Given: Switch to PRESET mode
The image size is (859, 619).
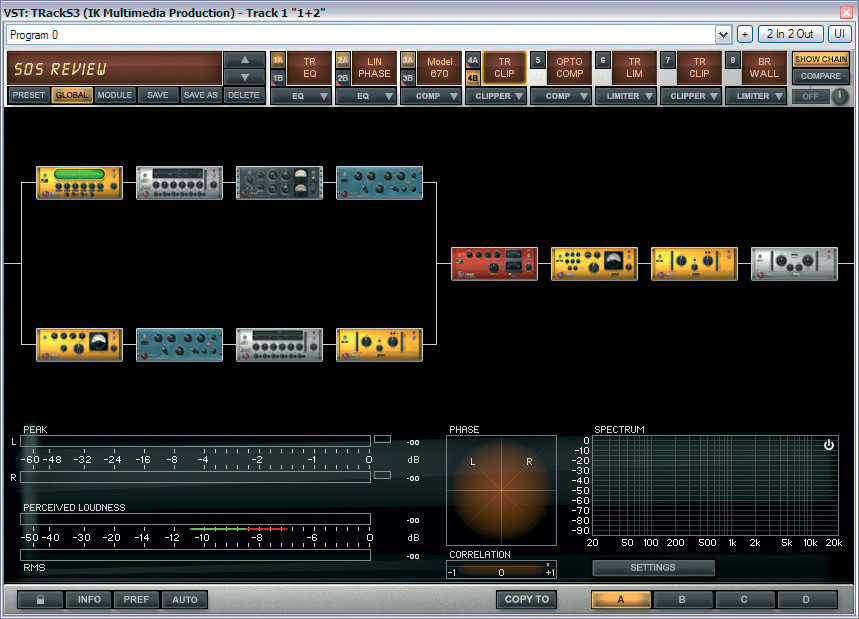Looking at the screenshot, I should (28, 95).
